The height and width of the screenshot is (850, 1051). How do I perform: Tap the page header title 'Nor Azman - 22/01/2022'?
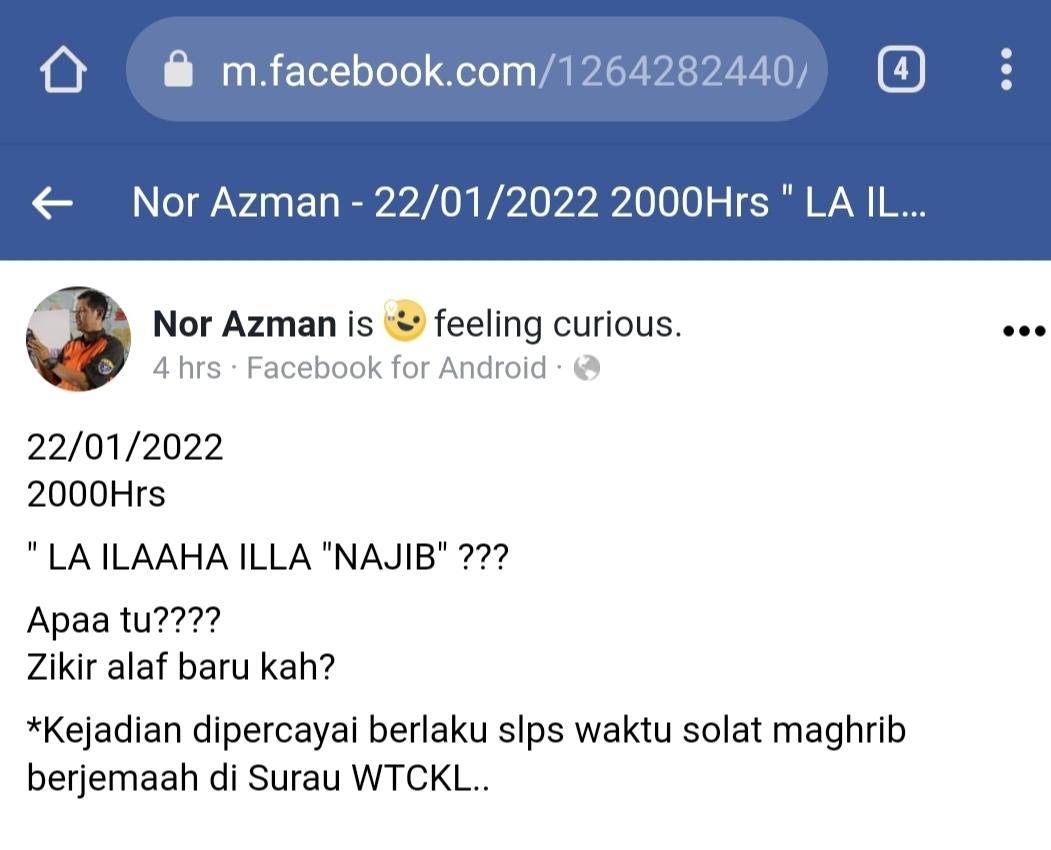point(529,202)
